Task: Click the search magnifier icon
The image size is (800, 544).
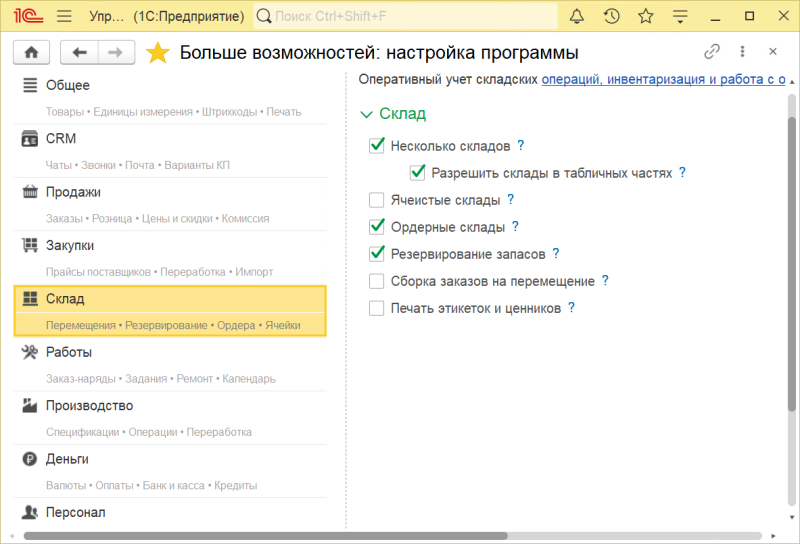Action: pyautogui.click(x=264, y=16)
